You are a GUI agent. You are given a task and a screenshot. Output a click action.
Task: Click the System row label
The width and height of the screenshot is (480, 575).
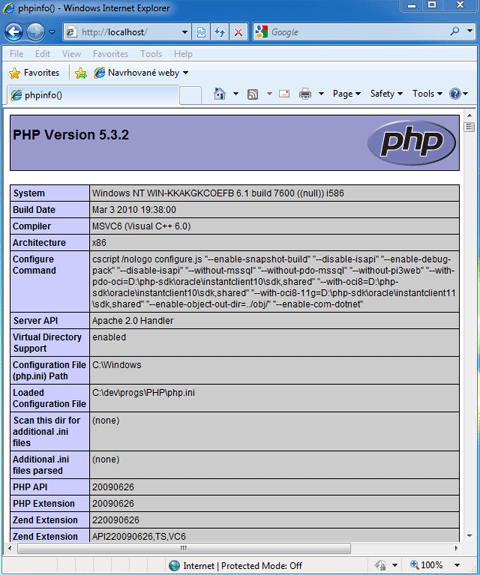pos(29,193)
